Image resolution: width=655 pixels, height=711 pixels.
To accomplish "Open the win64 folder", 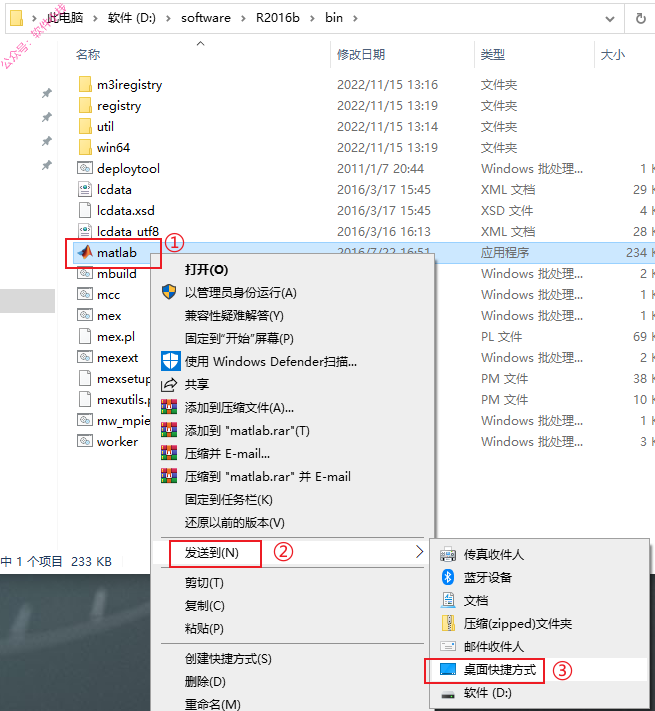I will pyautogui.click(x=113, y=147).
